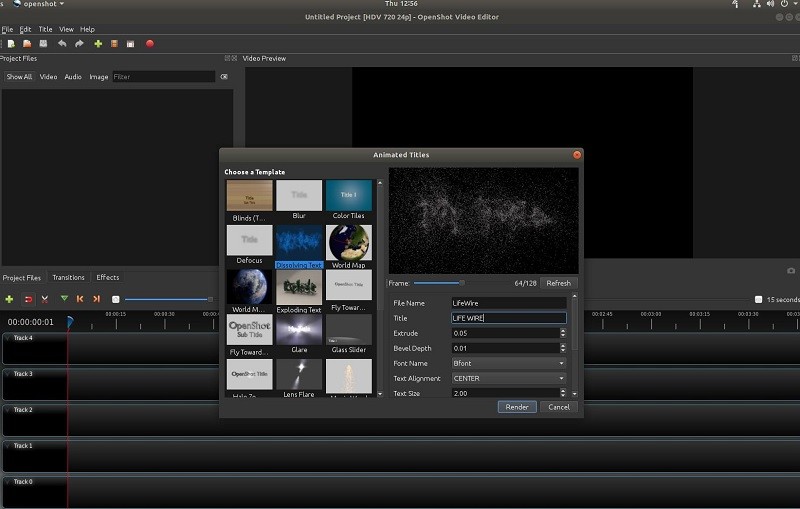Click the Open Project folder icon
800x509 pixels.
27,44
